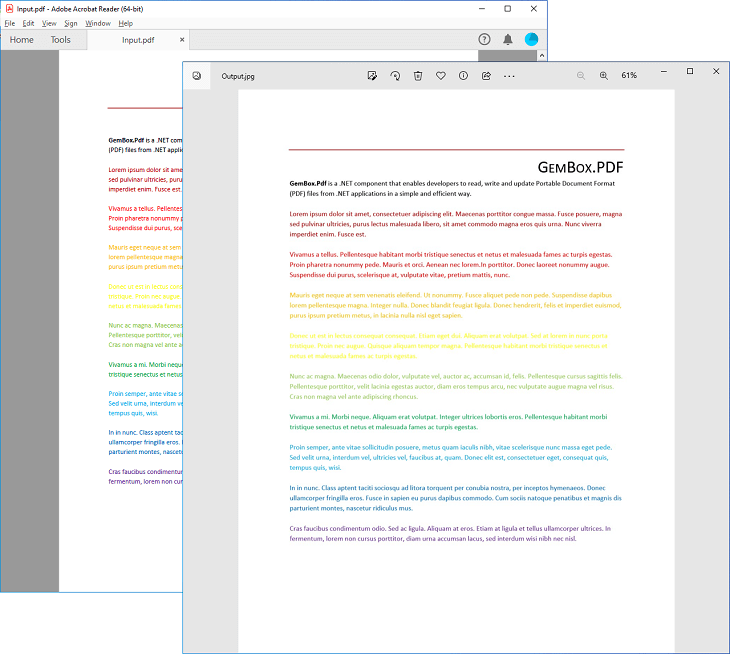Delete the image with trash icon
The image size is (730, 654).
point(418,76)
